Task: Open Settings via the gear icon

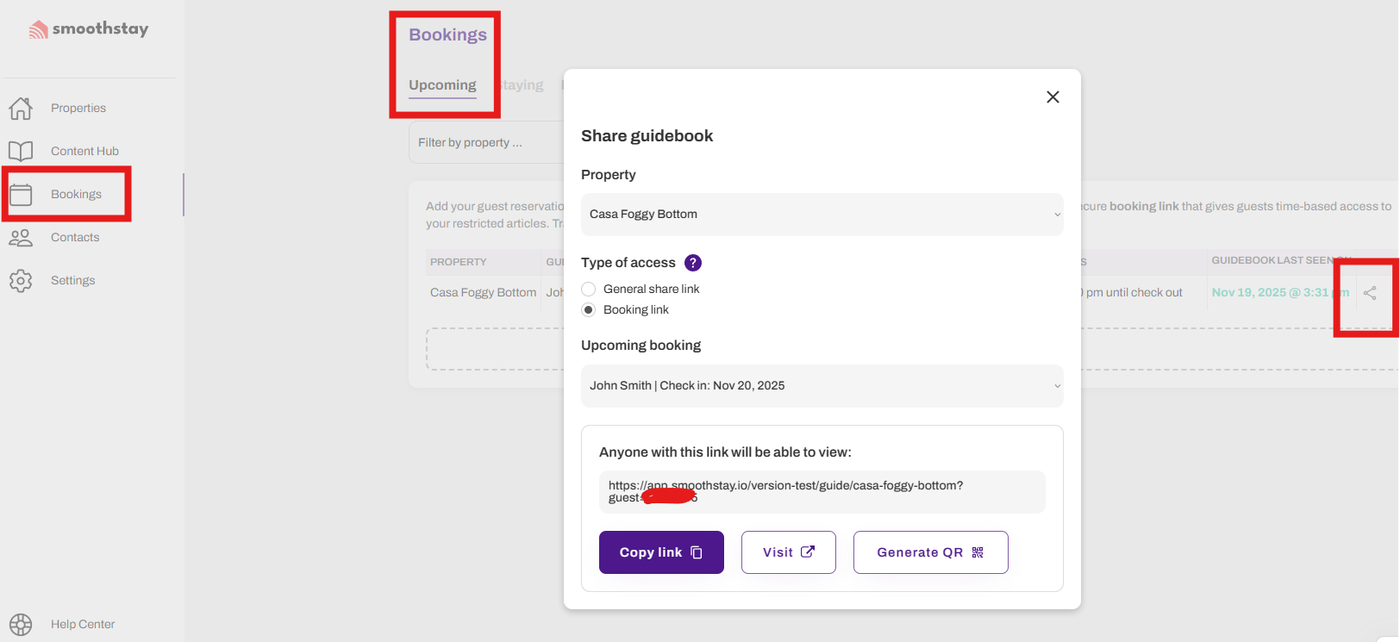Action: pos(21,280)
